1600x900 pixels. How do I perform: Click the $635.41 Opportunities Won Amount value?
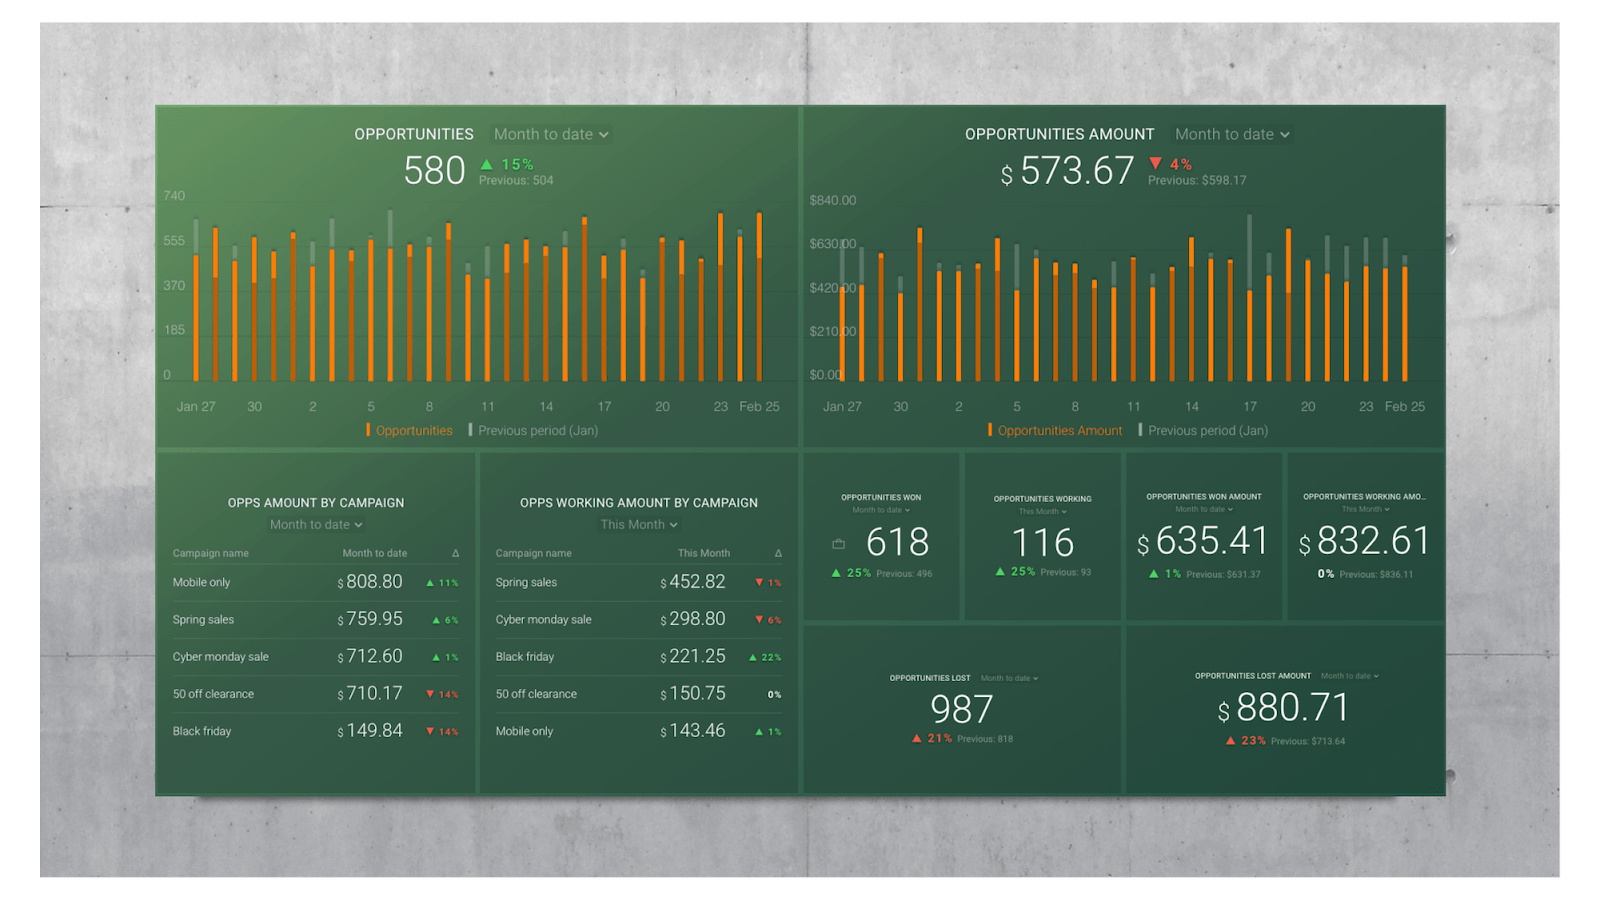coord(1203,541)
